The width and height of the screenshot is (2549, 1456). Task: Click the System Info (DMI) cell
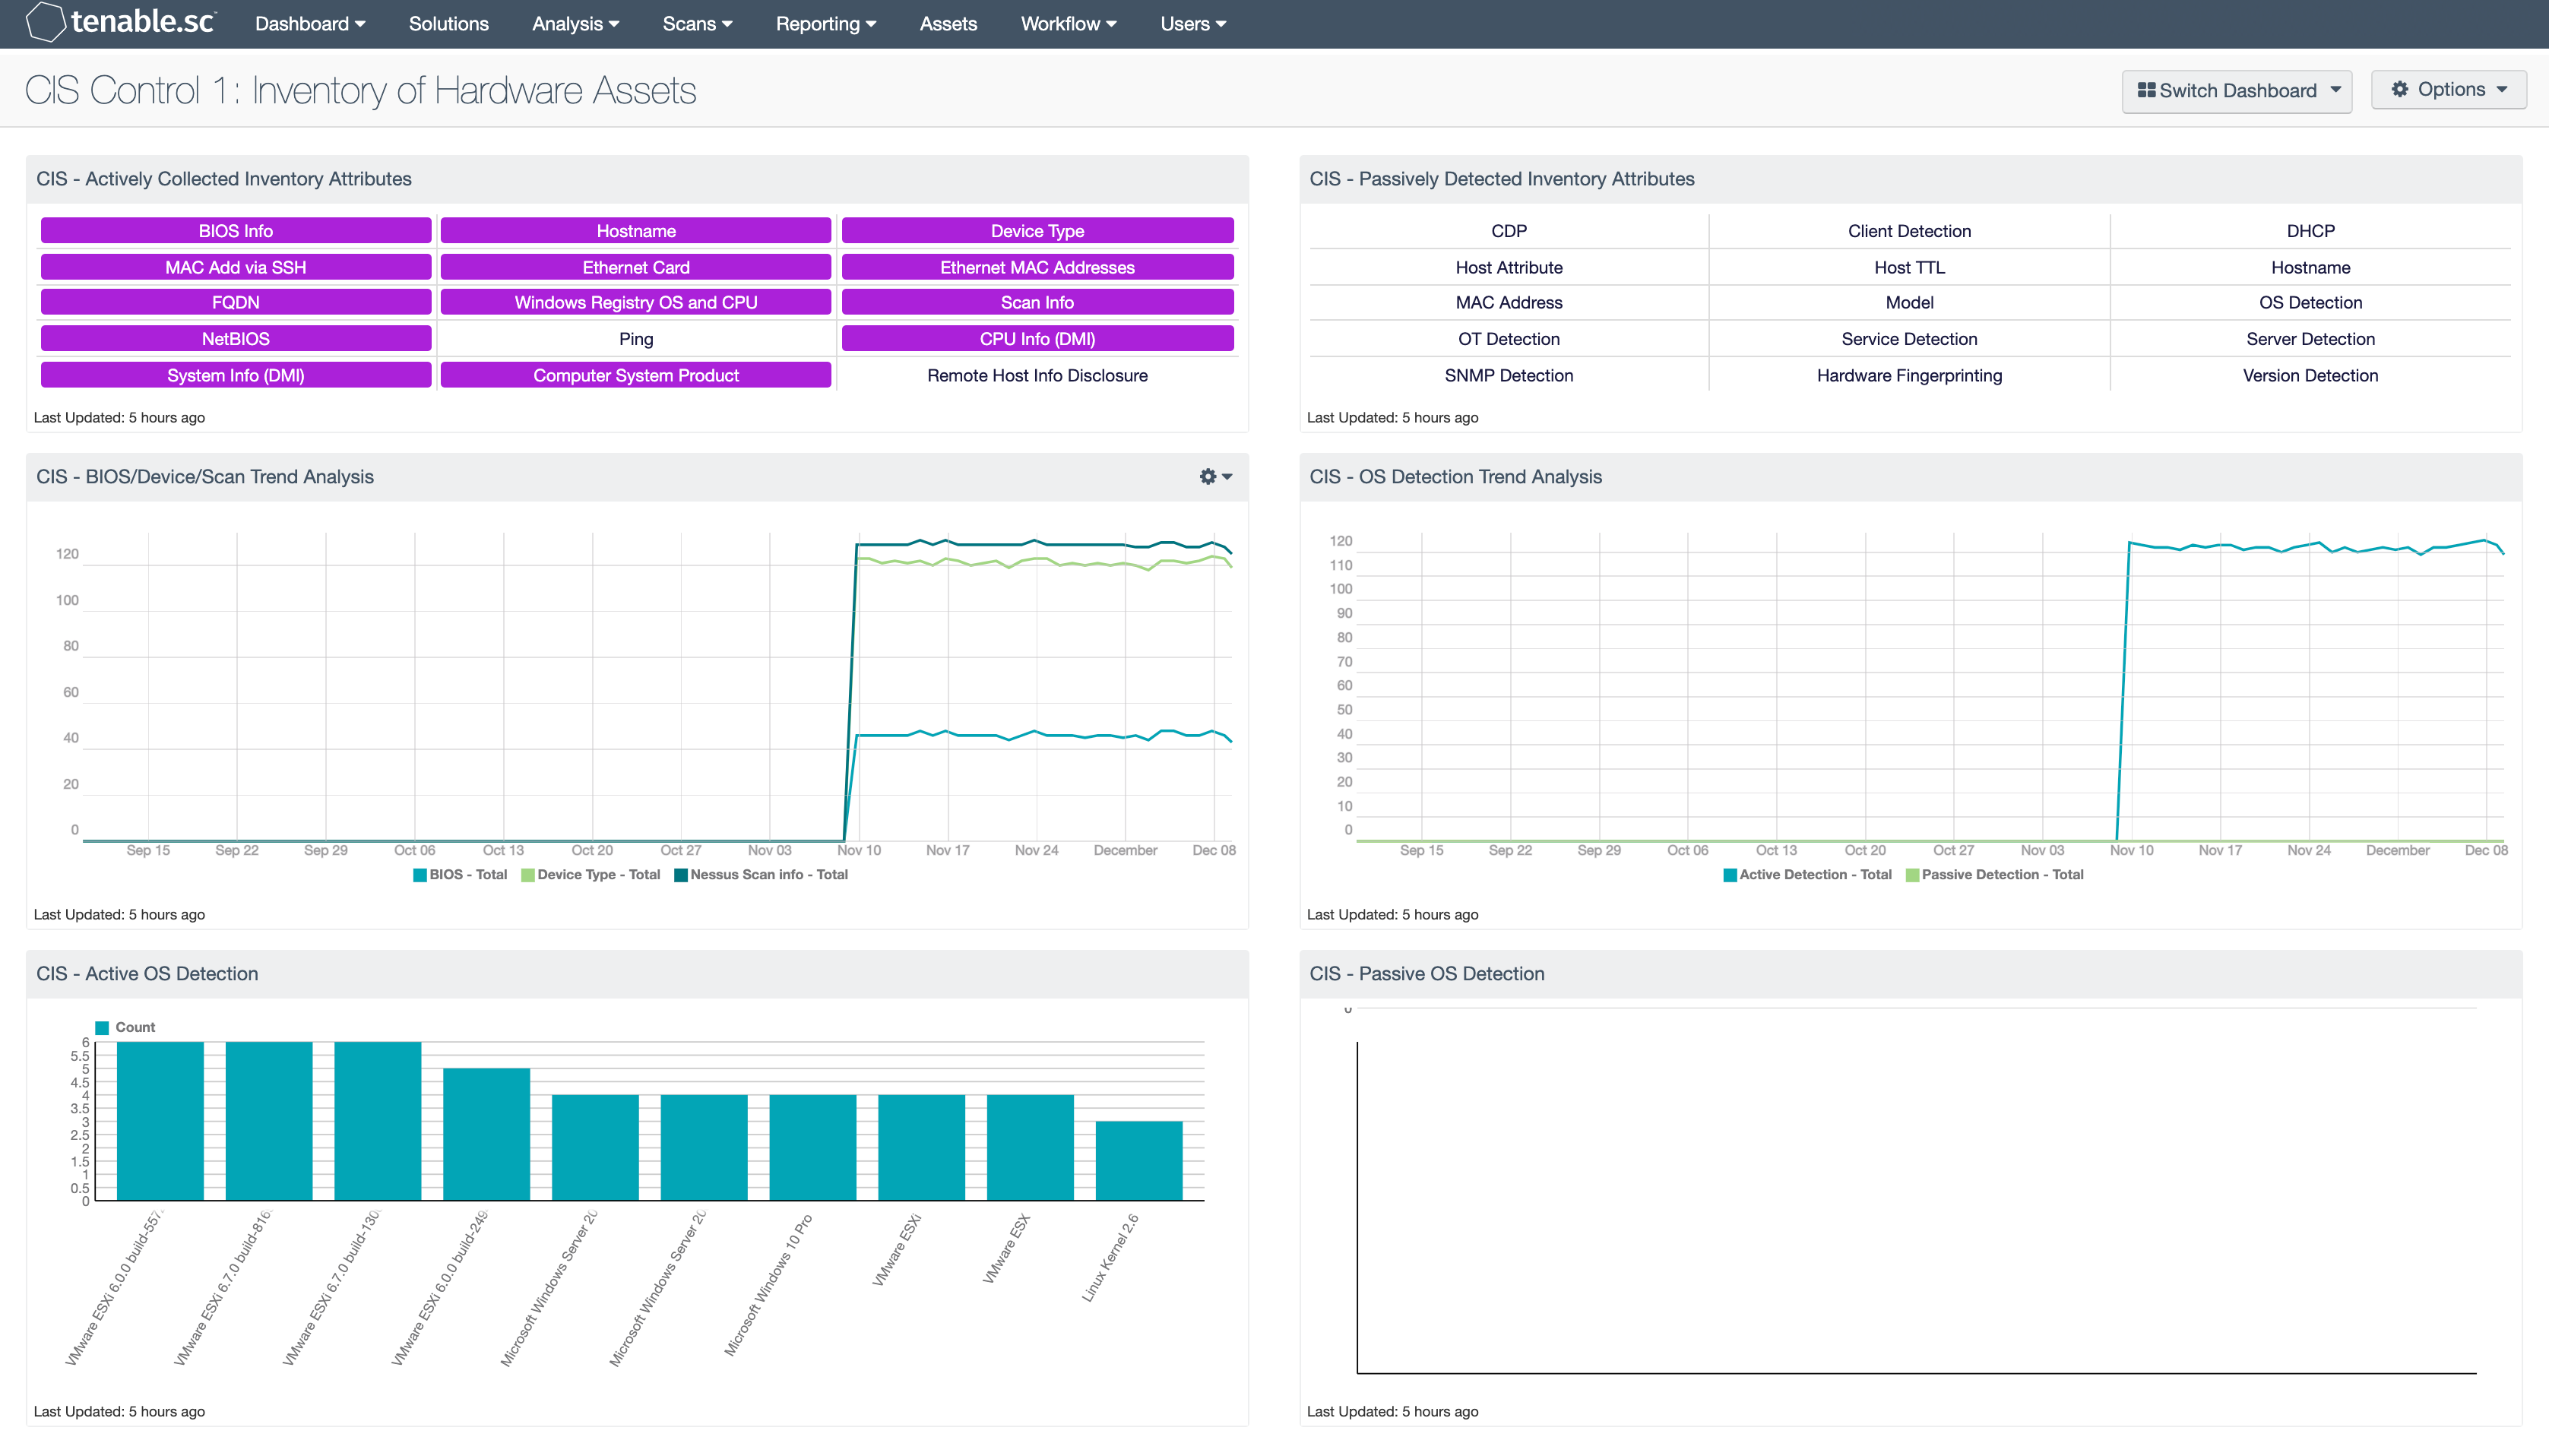[x=236, y=375]
